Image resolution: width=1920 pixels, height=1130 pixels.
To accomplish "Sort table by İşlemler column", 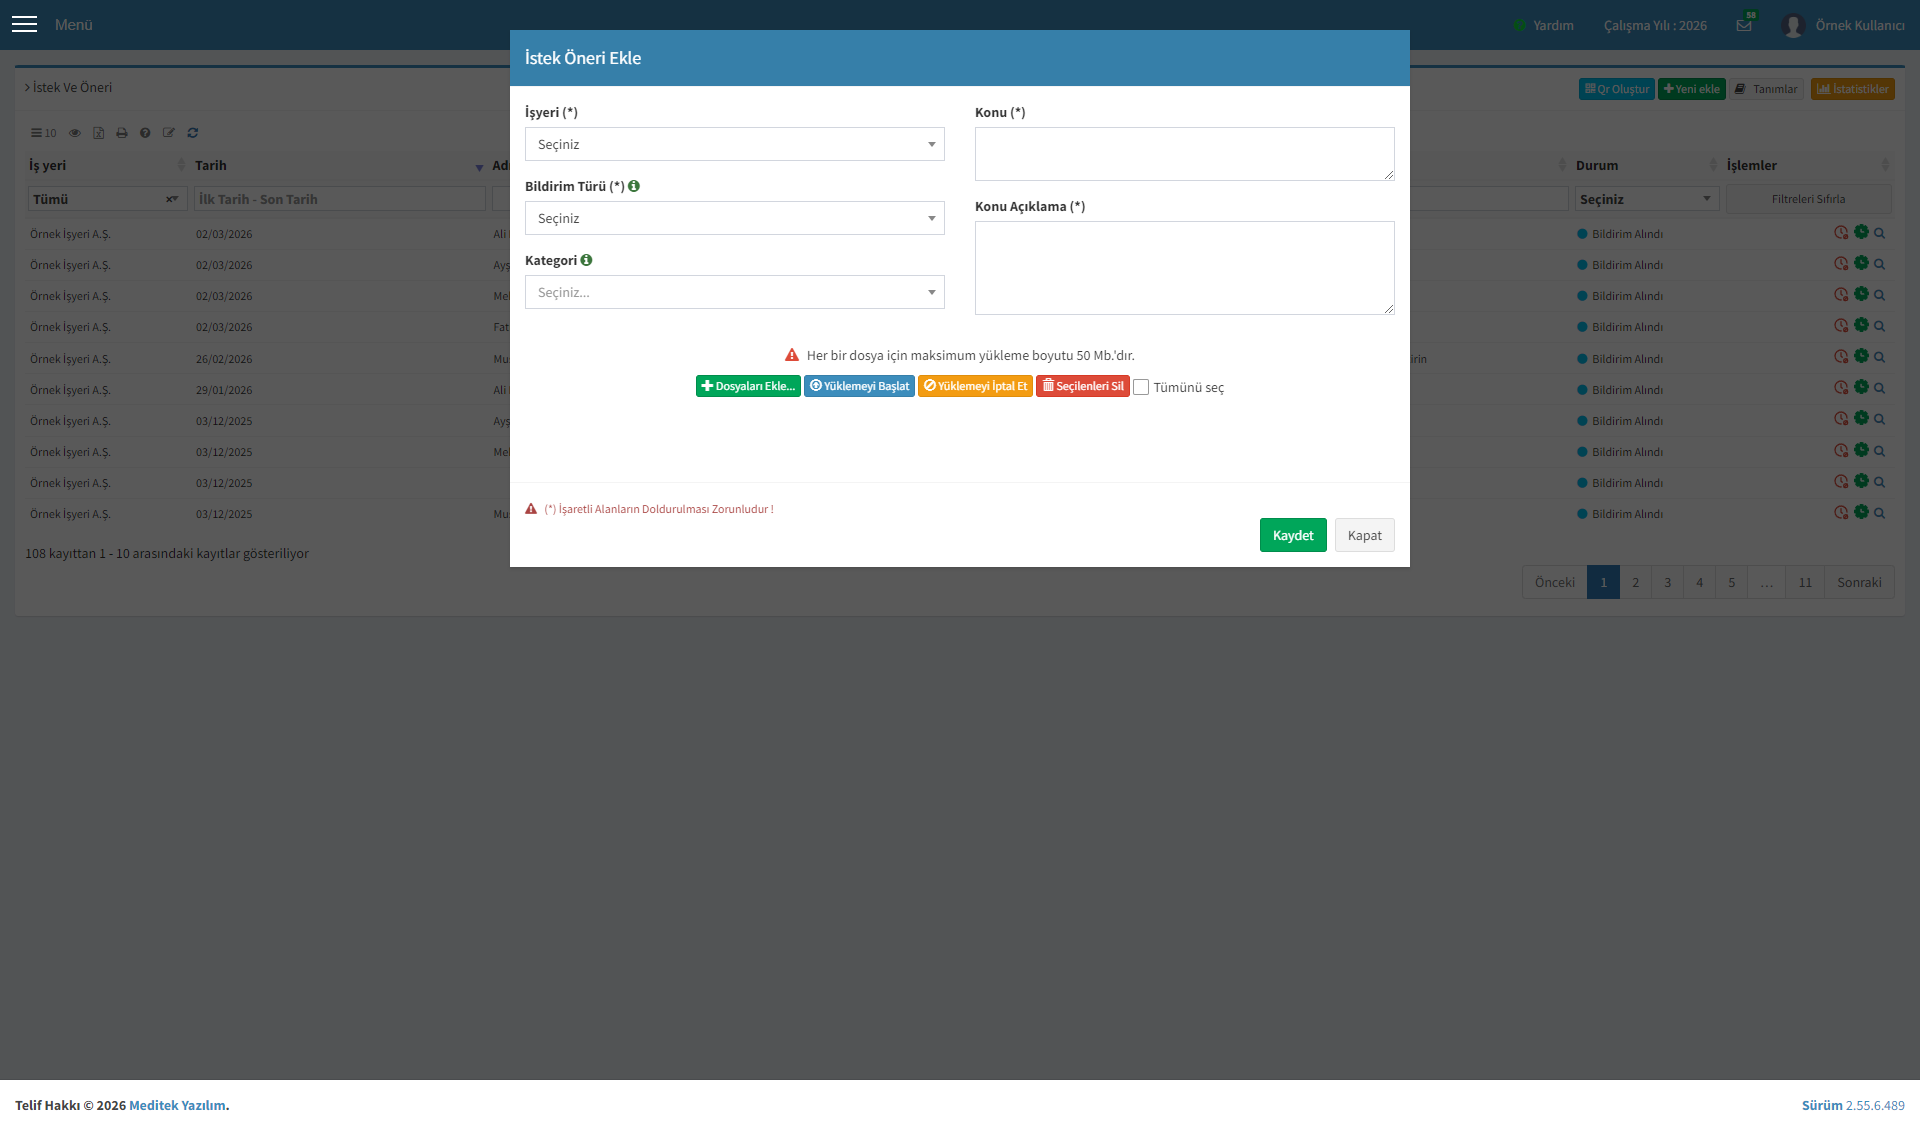I will pos(1808,165).
